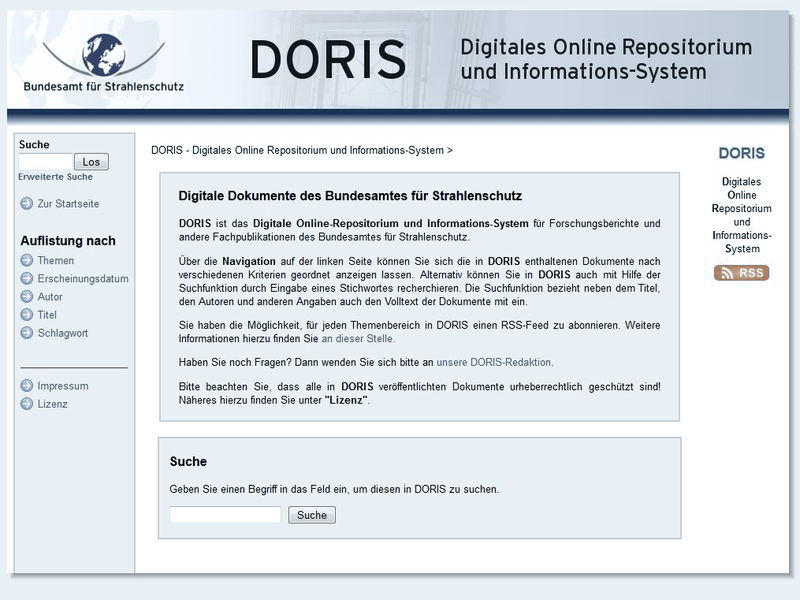Click the 'Auflistung nach' heading

pos(68,241)
